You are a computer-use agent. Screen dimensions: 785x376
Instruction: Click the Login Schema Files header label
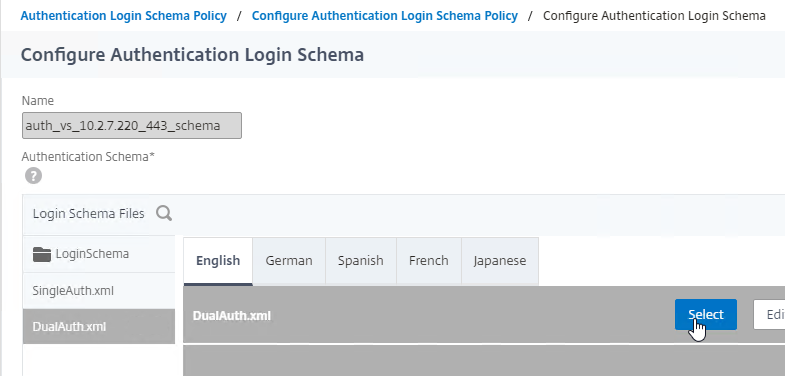(89, 214)
